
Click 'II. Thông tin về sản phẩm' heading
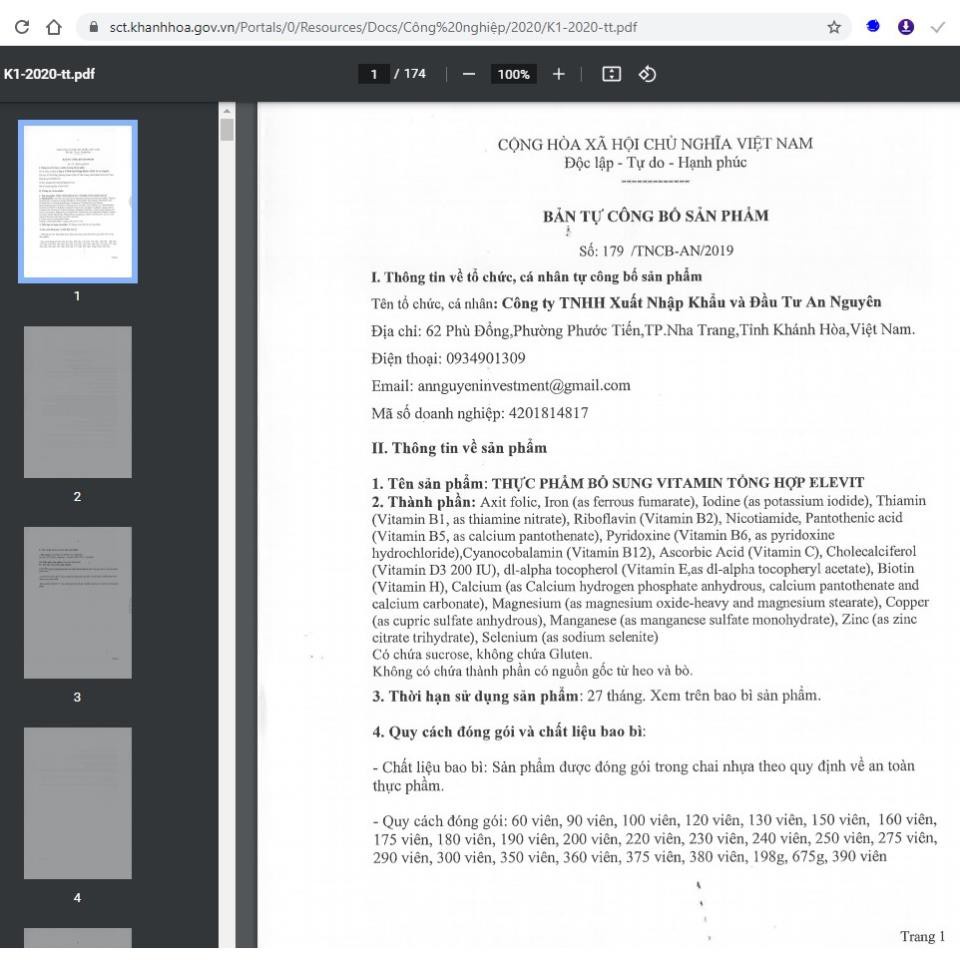[x=459, y=448]
